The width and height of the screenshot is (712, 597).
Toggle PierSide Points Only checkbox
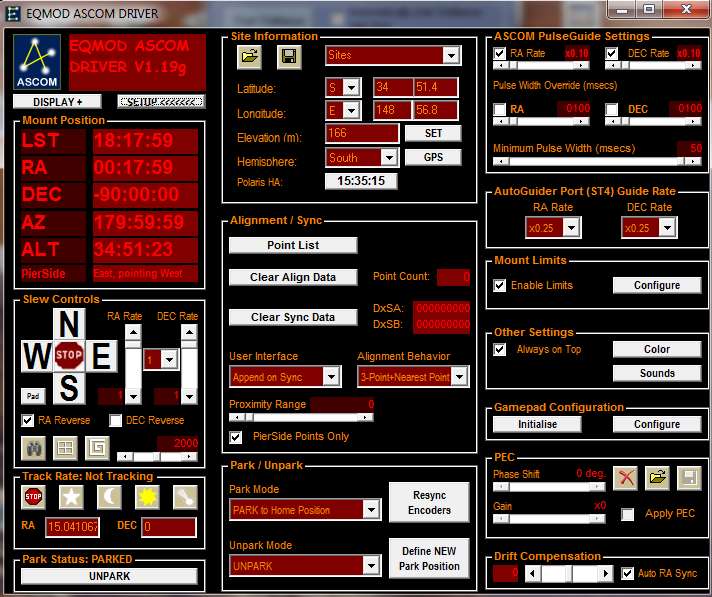235,437
